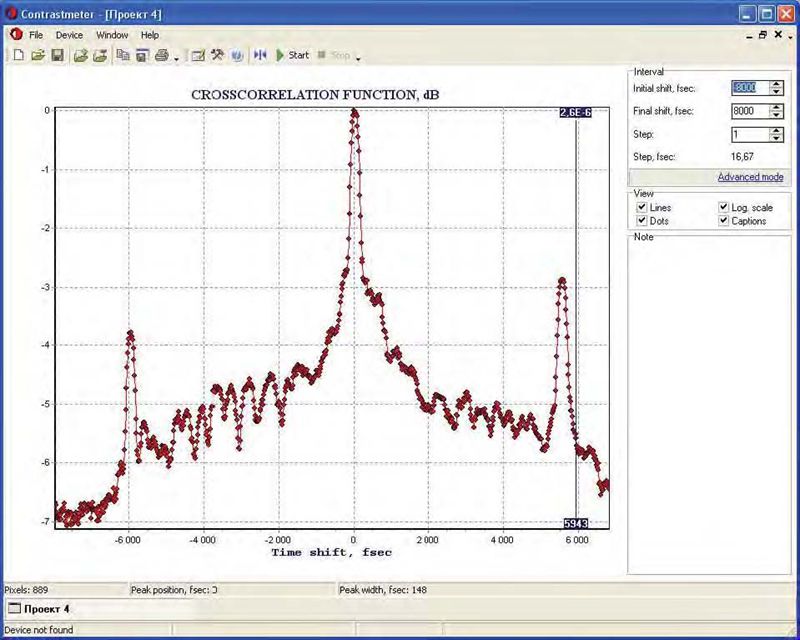Click the New document toolbar icon
Image resolution: width=800 pixels, height=640 pixels.
point(19,55)
